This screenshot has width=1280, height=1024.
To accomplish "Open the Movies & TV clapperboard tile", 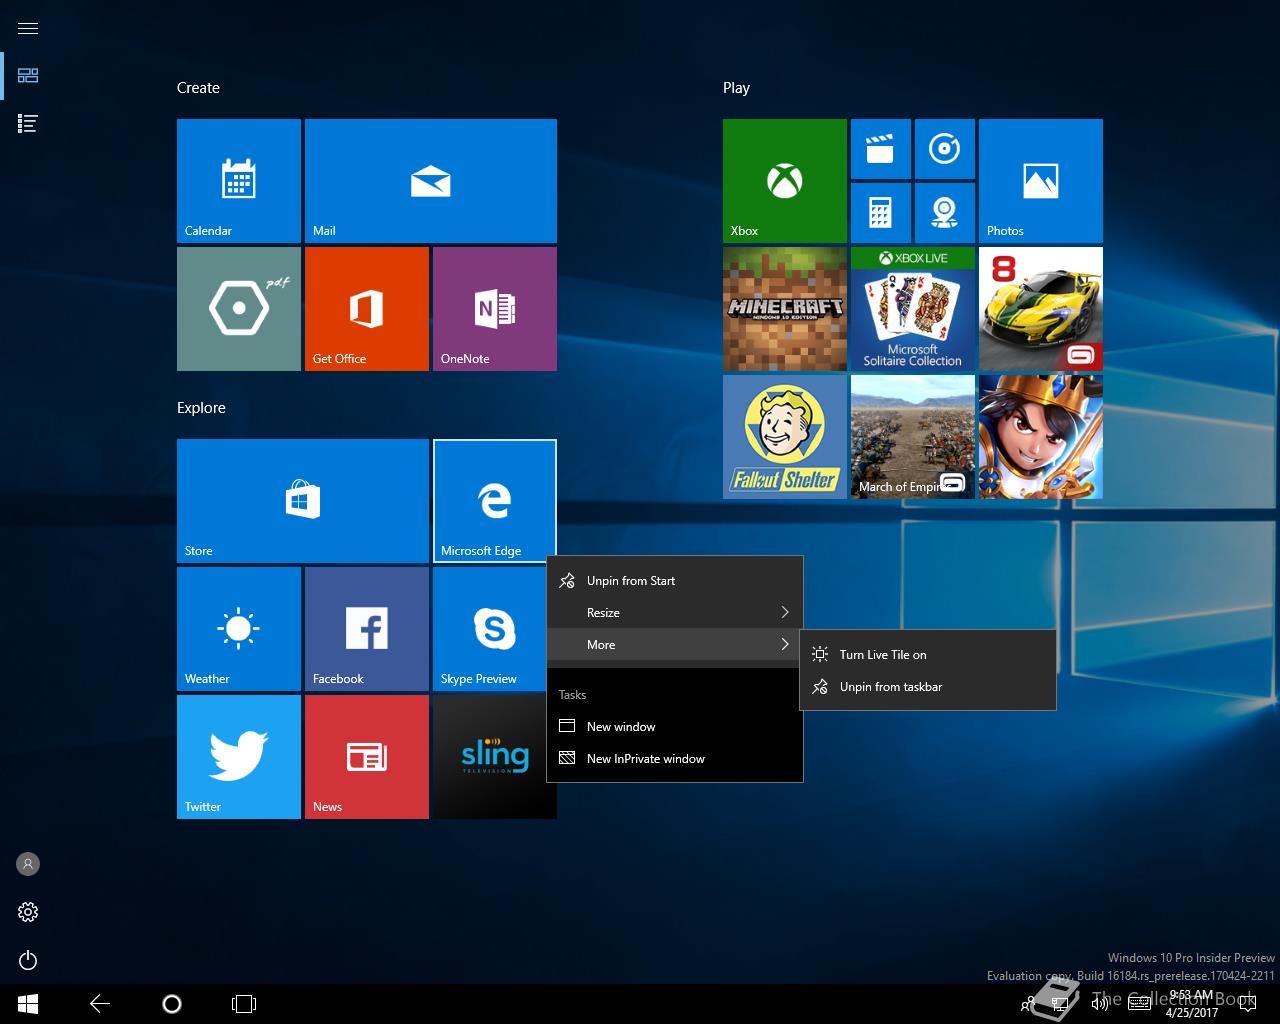I will (x=881, y=149).
